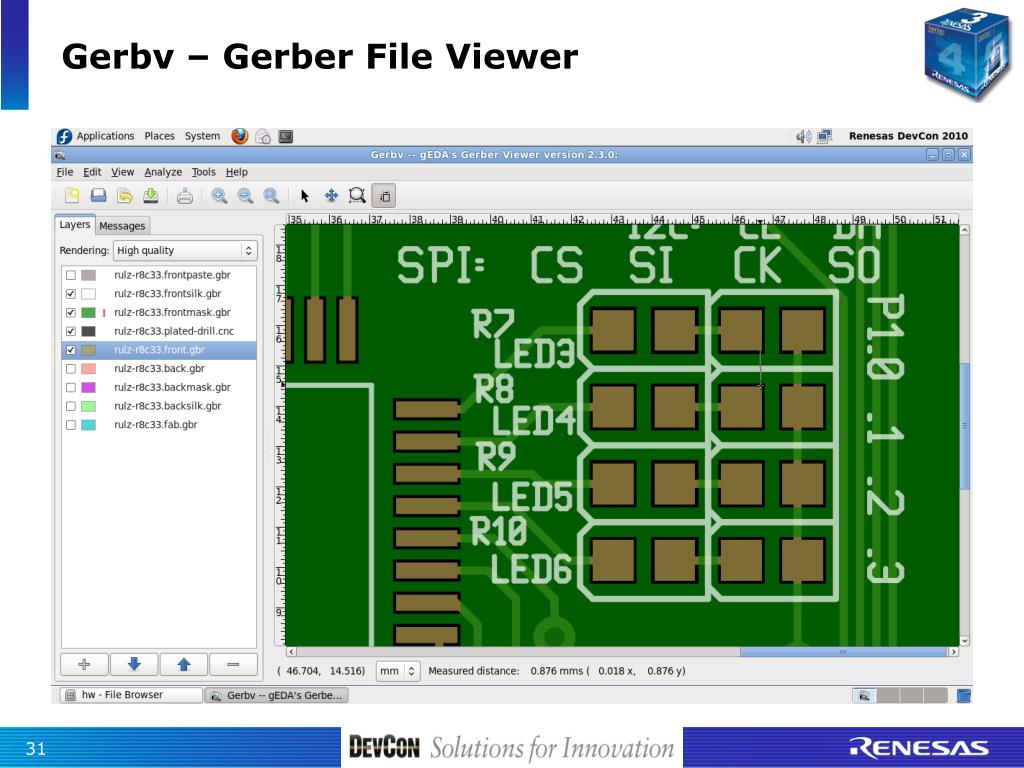Click the Print toolbar icon
The image size is (1024, 768).
click(185, 195)
